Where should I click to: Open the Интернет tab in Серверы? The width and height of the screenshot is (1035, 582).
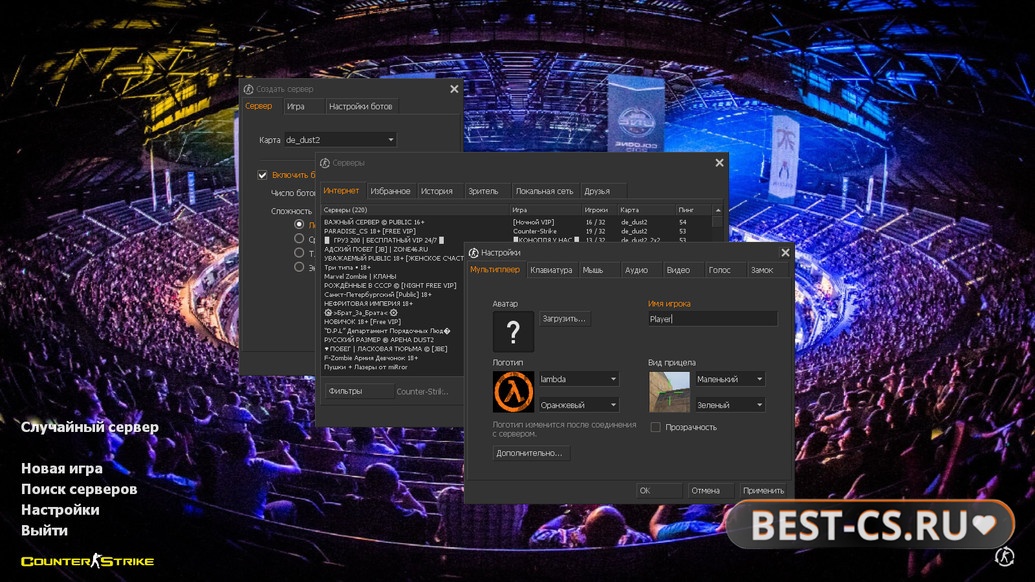point(341,191)
